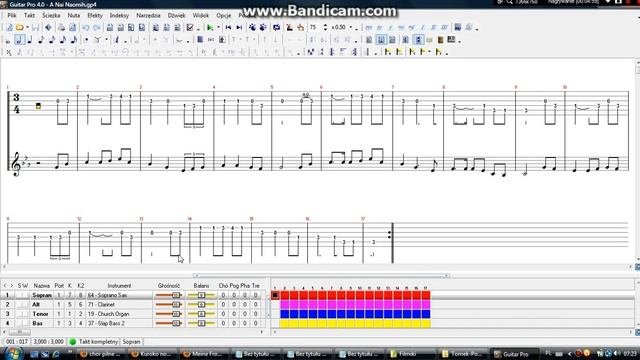
Task: Adjust the tempo 75 stepper arrows
Action: coord(325,27)
